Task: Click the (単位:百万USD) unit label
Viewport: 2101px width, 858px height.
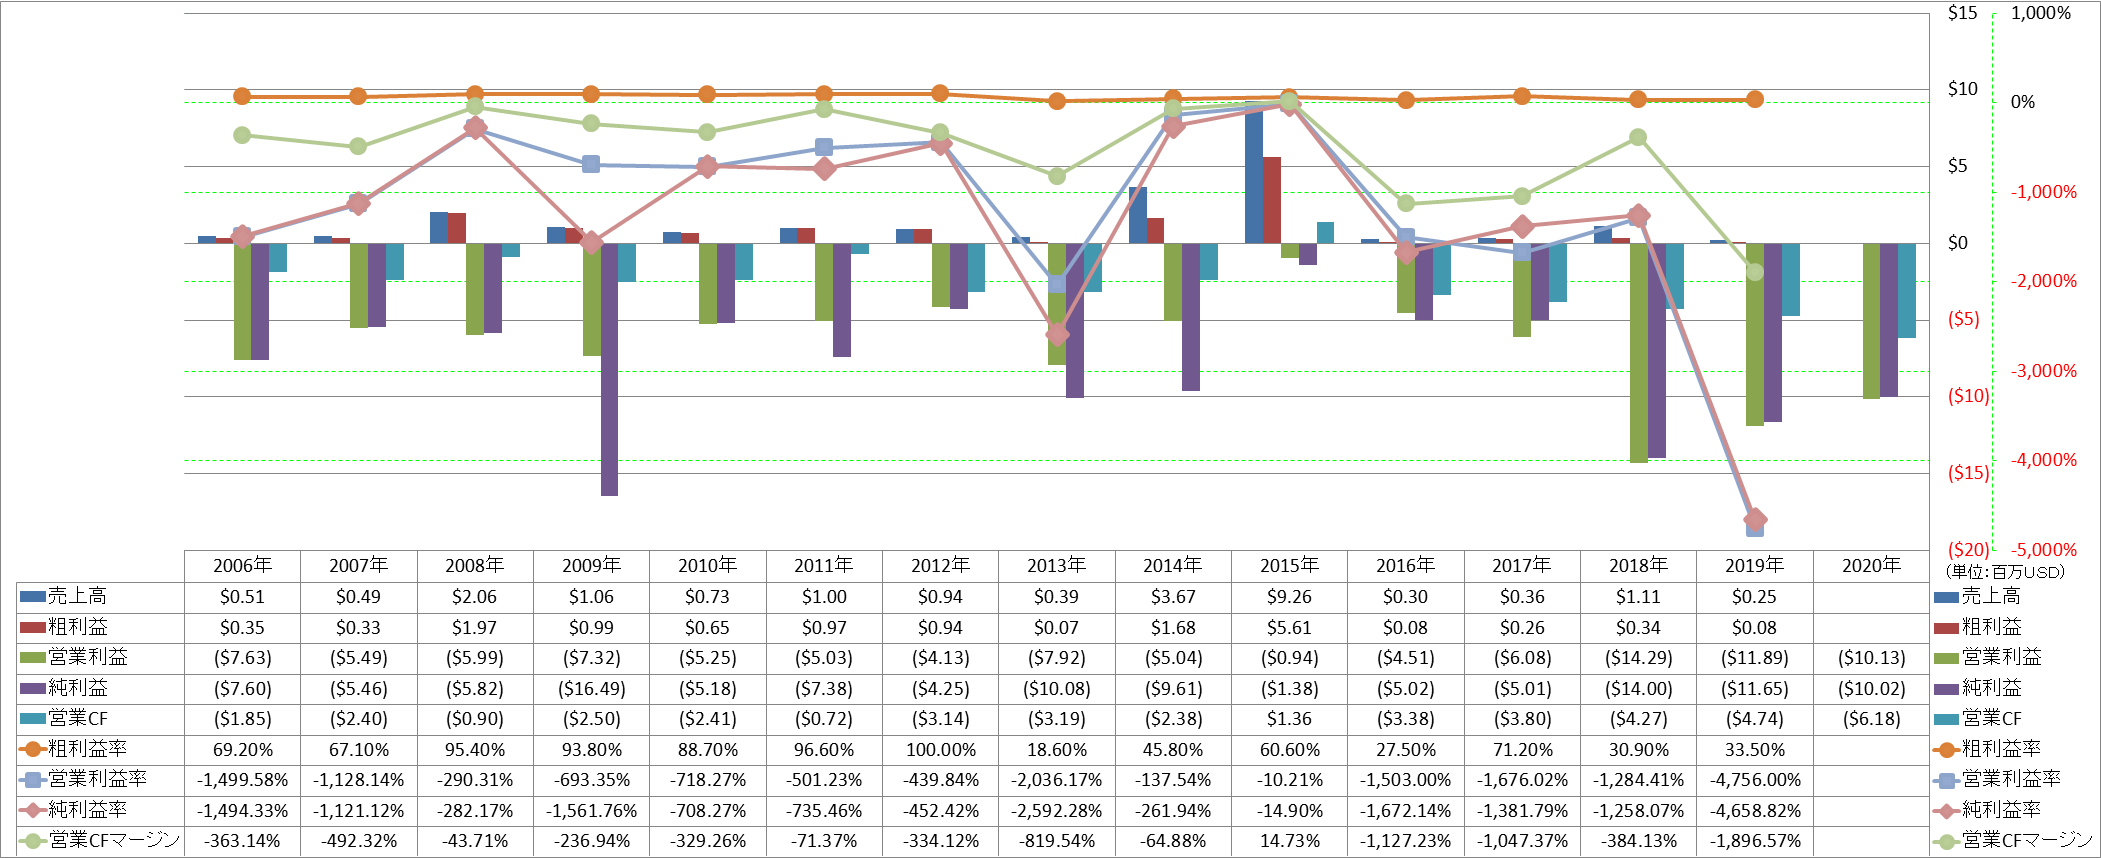Action: pyautogui.click(x=2005, y=572)
